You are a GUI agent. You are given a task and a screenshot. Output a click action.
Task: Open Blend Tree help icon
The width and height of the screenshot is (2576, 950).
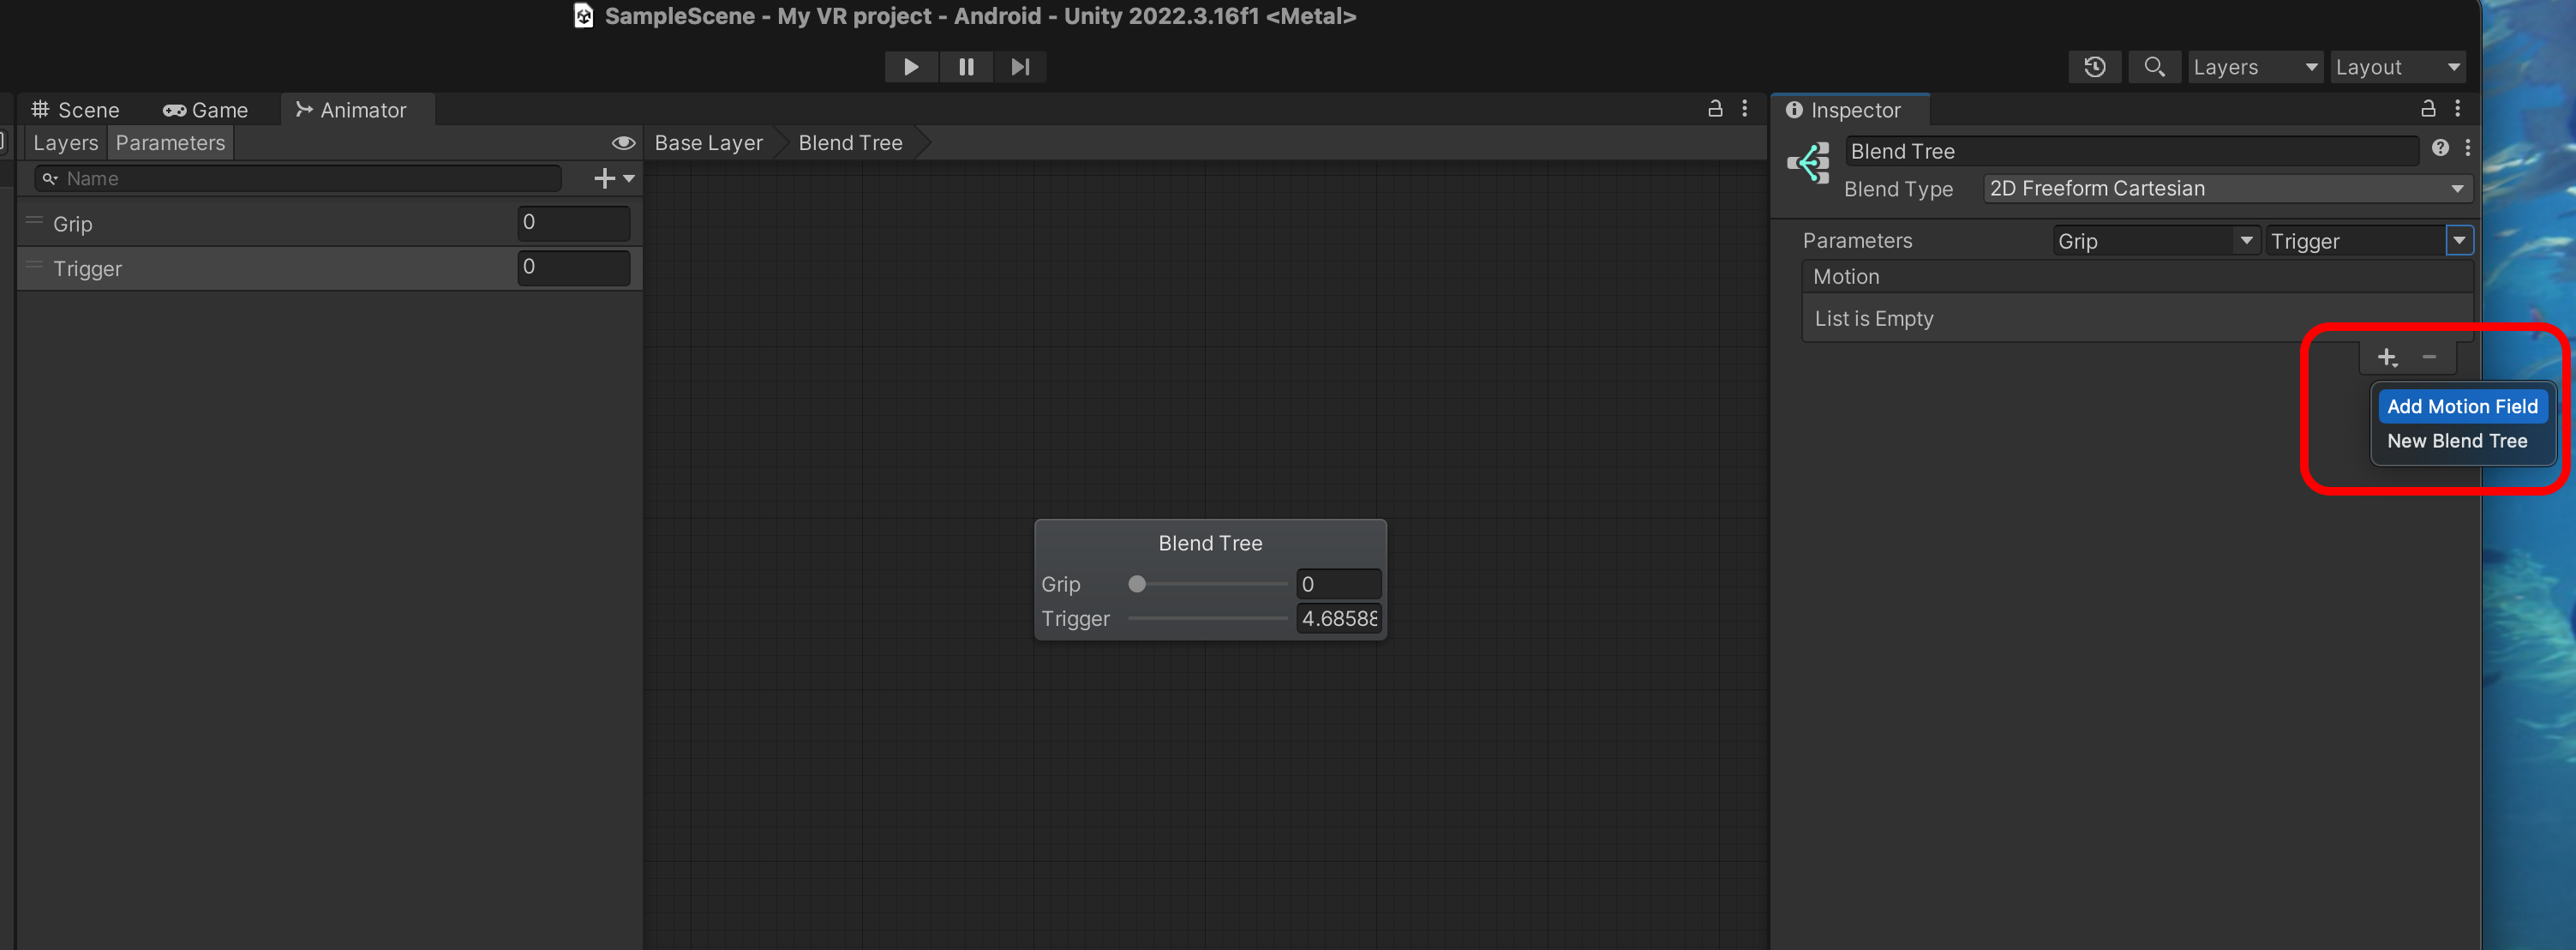[2440, 148]
